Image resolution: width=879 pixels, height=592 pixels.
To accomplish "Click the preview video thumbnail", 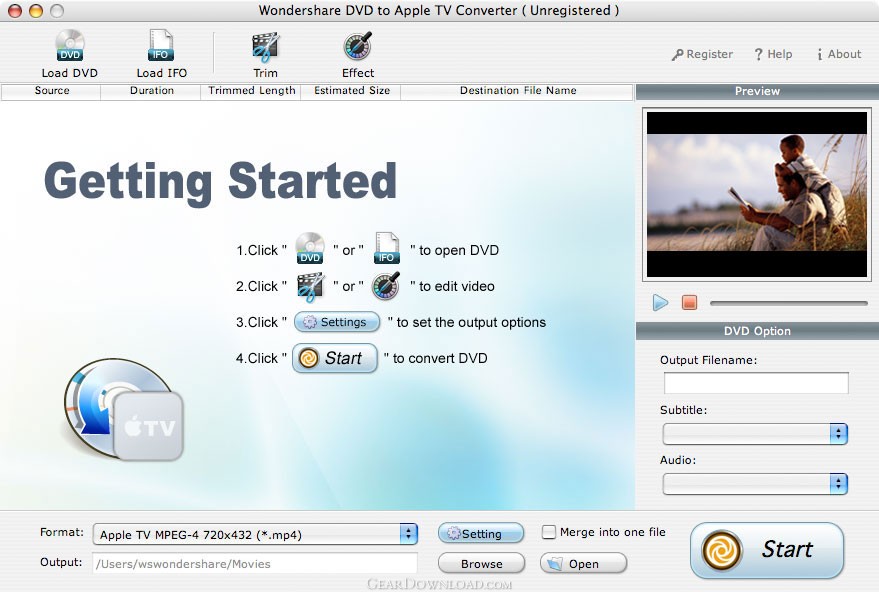I will [x=757, y=194].
